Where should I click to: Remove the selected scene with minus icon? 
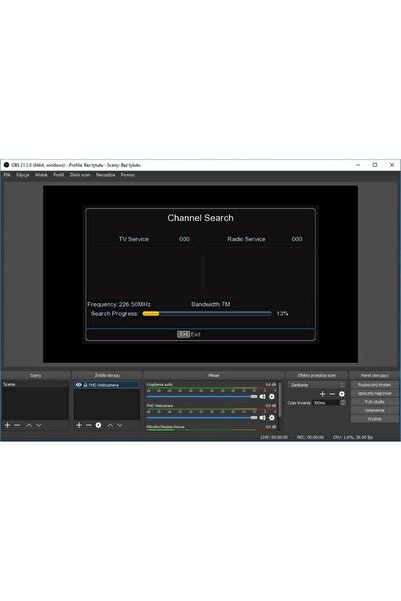[17, 425]
